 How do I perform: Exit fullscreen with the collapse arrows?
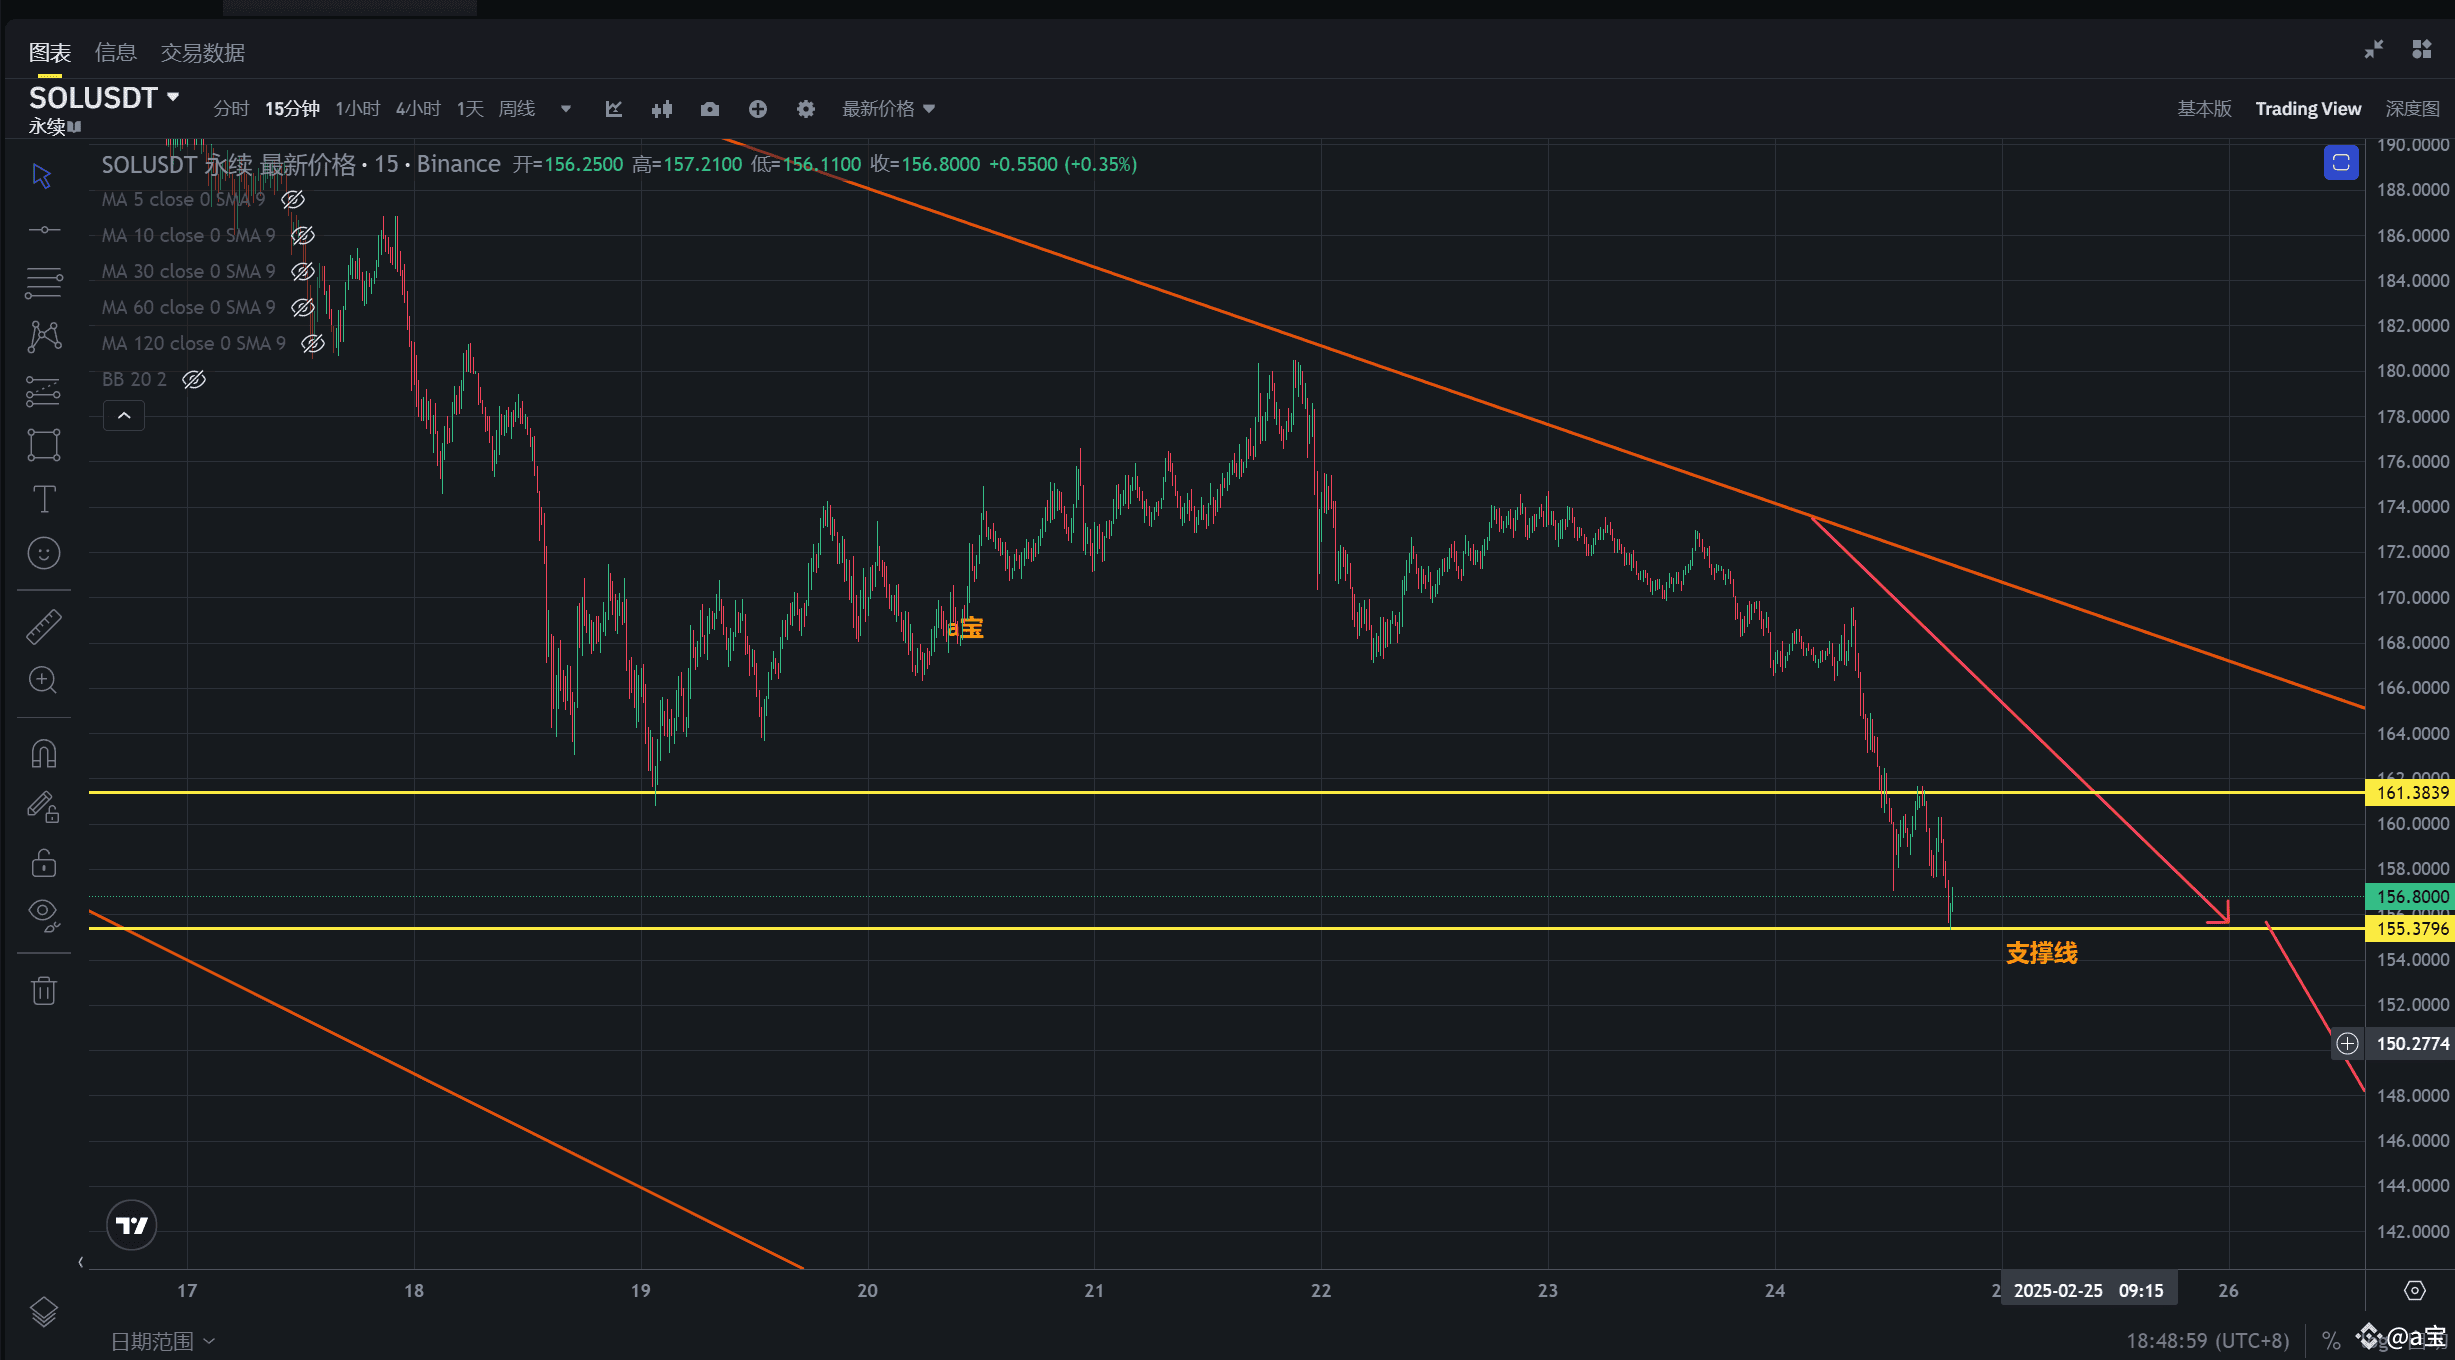[x=2374, y=49]
